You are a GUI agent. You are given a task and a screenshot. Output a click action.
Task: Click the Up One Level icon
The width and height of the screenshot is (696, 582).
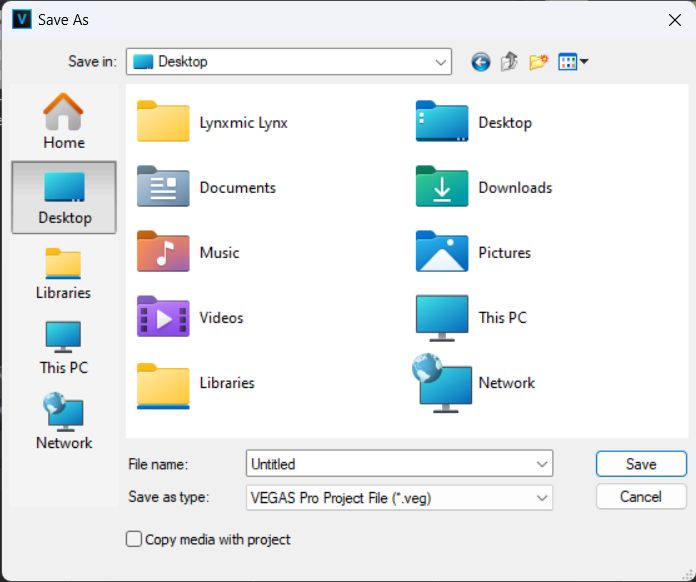509,62
